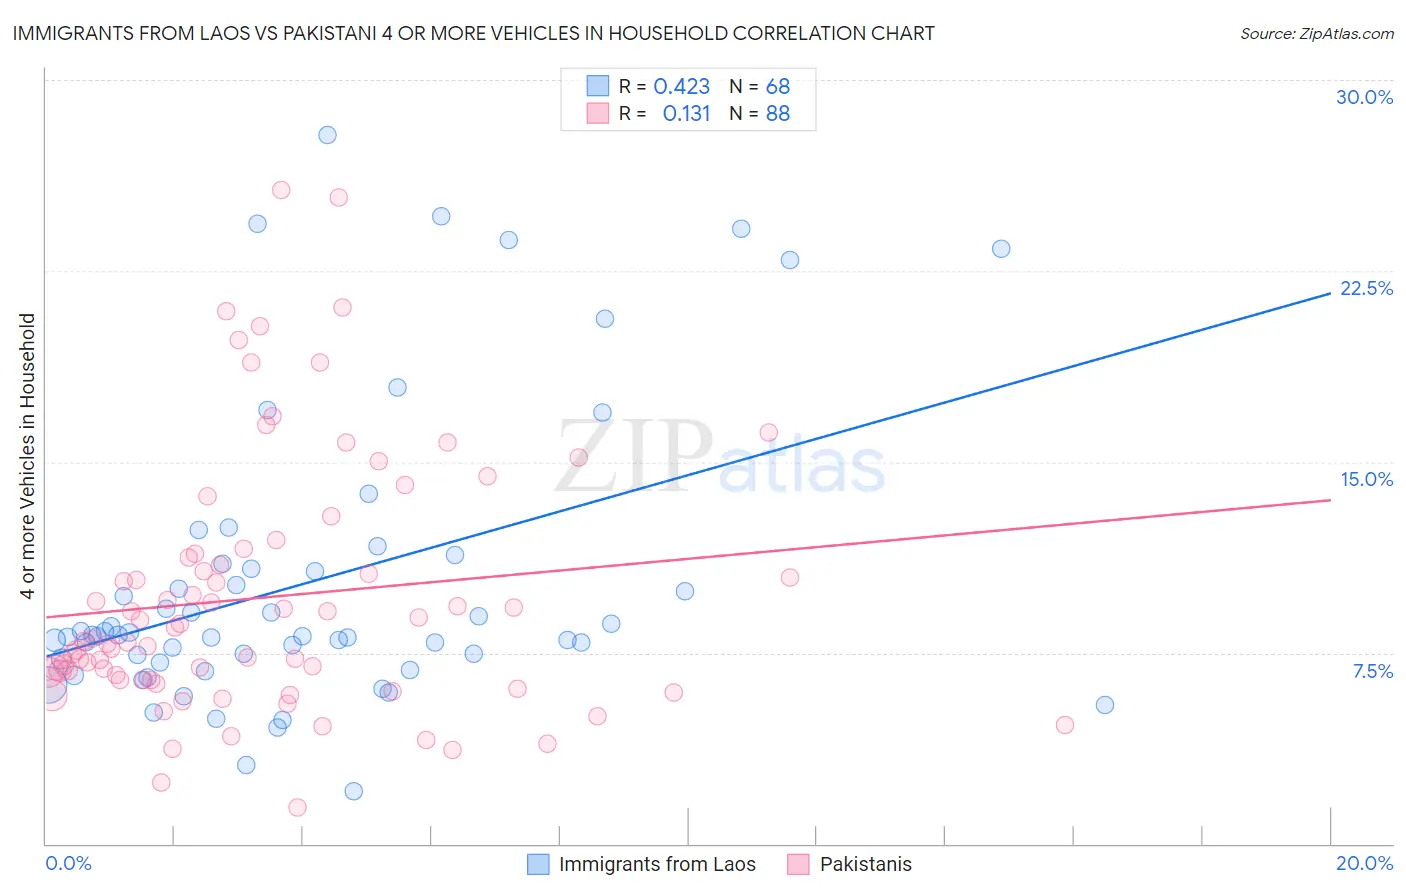Viewport: 1406px width, 892px height.
Task: Click the N = 68 value in legend
Action: click(760, 86)
